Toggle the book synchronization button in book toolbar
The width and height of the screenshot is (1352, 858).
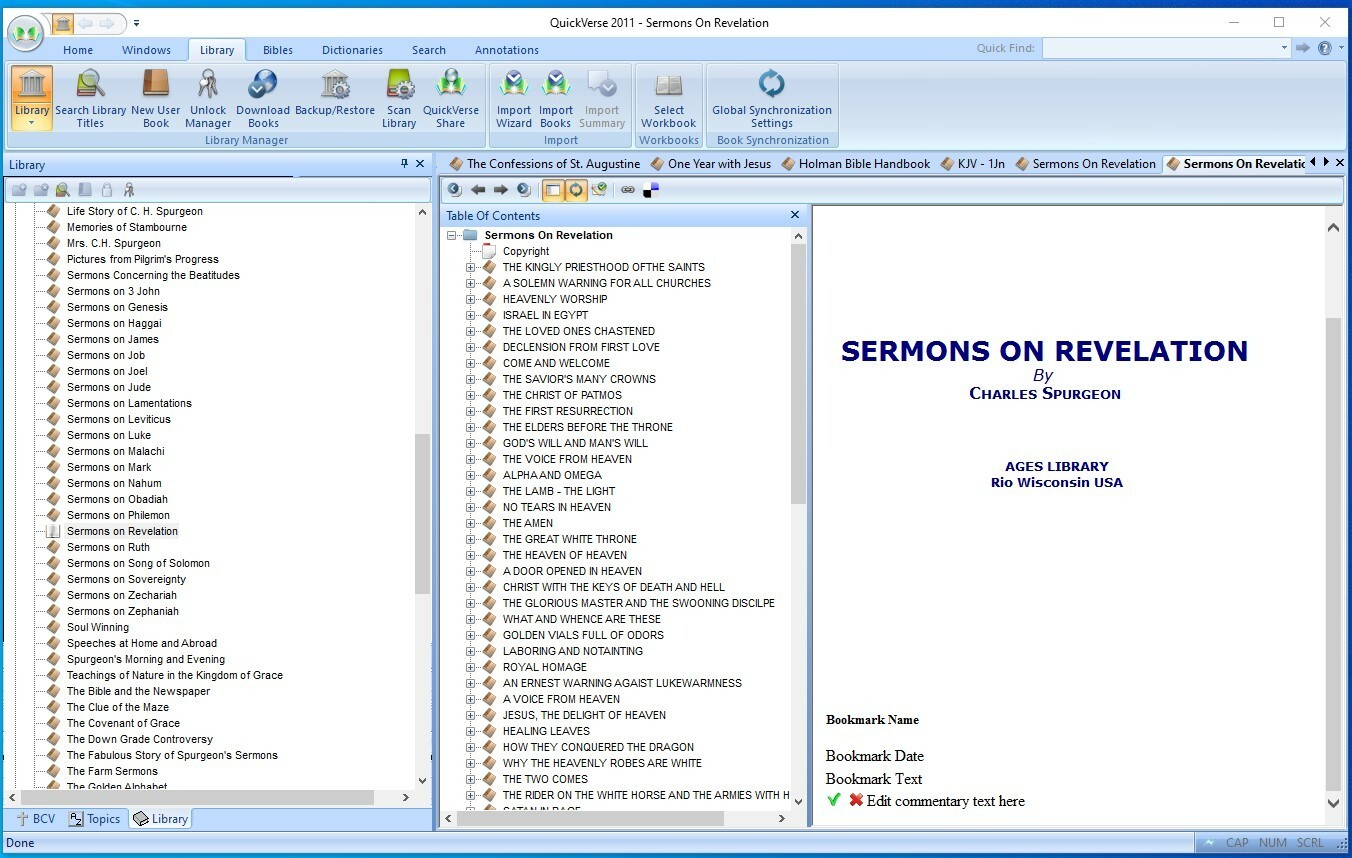click(x=576, y=189)
